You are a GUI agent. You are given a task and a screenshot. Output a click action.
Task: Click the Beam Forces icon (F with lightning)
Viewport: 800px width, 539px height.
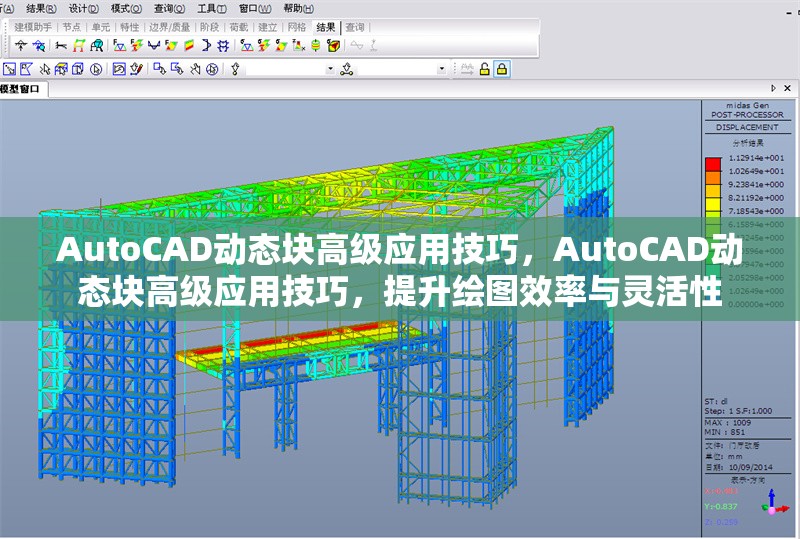[x=136, y=45]
